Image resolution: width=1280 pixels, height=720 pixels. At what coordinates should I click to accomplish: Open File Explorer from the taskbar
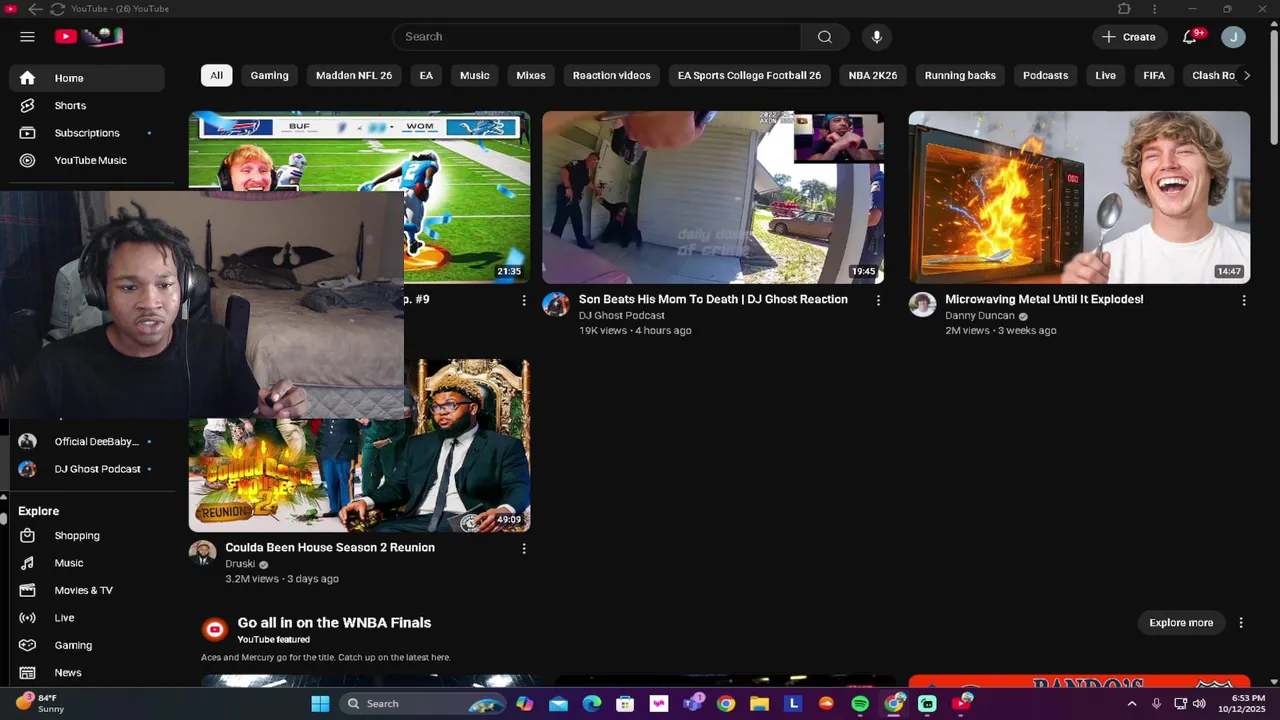pyautogui.click(x=759, y=704)
